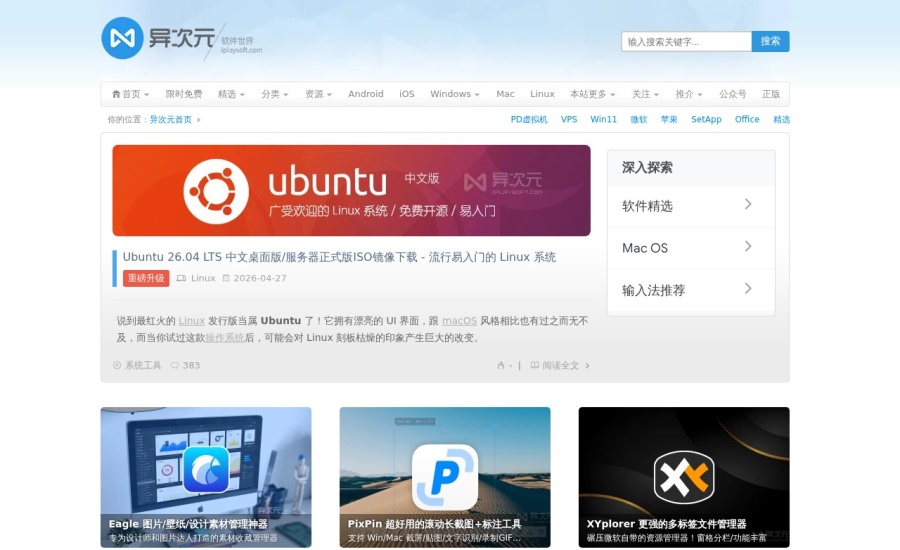900x550 pixels.
Task: Click the 2026-04-27 article date
Action: pyautogui.click(x=259, y=278)
